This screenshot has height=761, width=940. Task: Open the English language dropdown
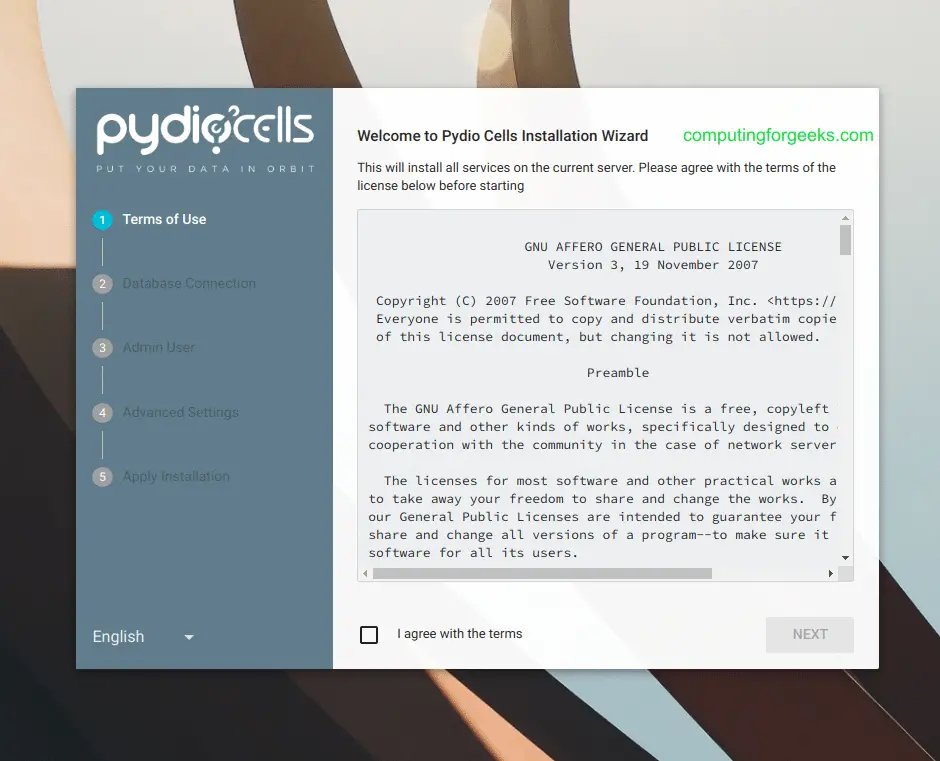coord(143,636)
